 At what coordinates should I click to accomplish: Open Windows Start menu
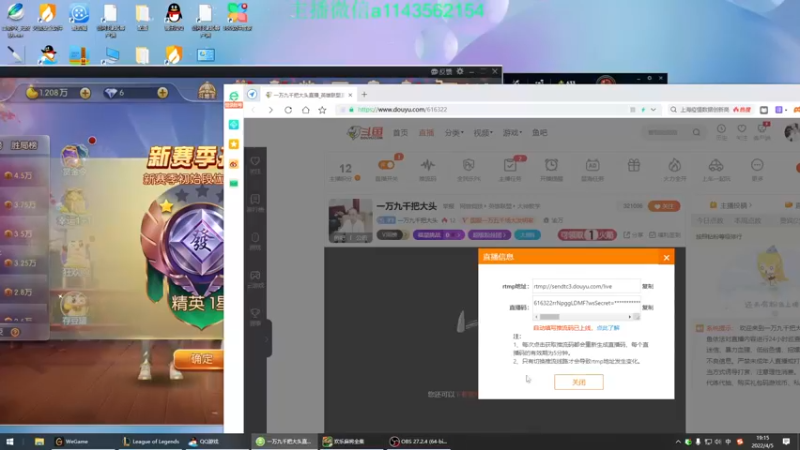tap(10, 441)
